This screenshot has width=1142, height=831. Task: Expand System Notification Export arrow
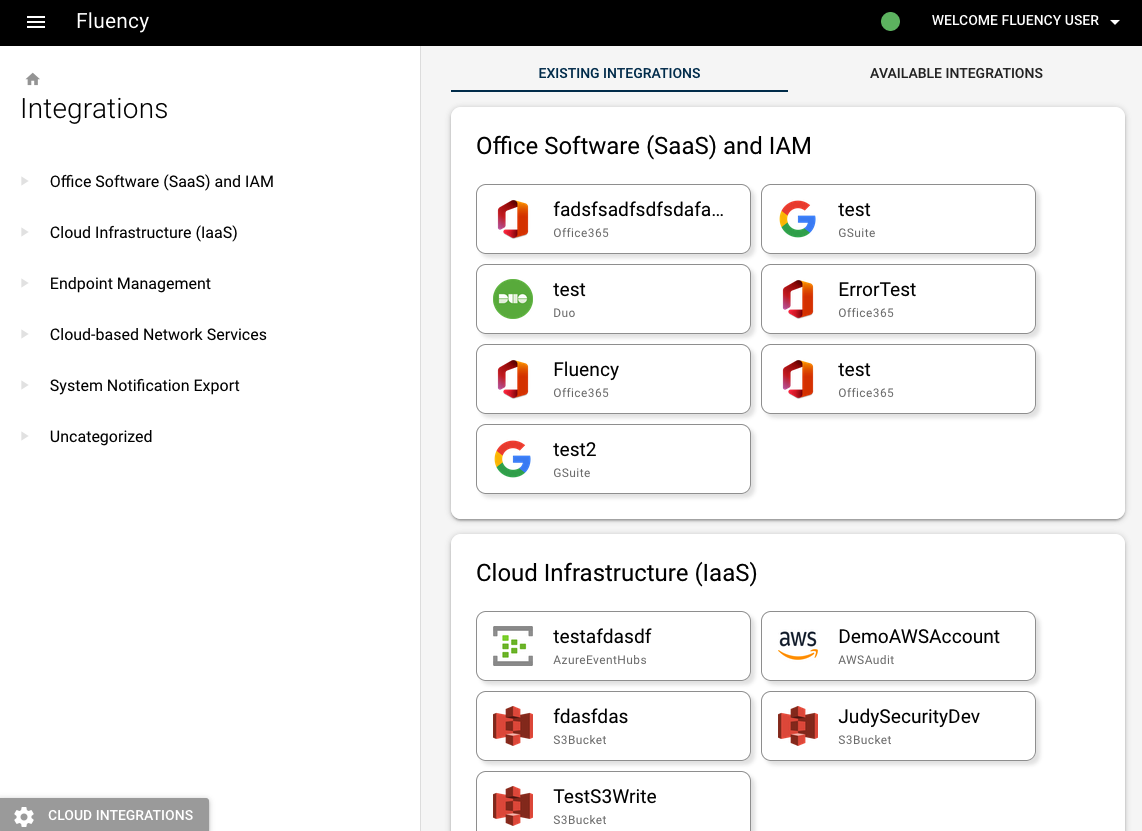pos(25,385)
